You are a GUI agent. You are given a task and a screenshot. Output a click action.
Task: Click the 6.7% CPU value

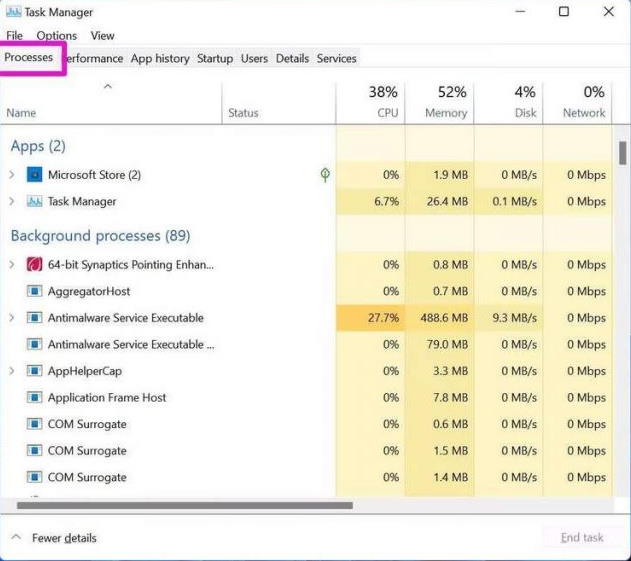point(386,201)
